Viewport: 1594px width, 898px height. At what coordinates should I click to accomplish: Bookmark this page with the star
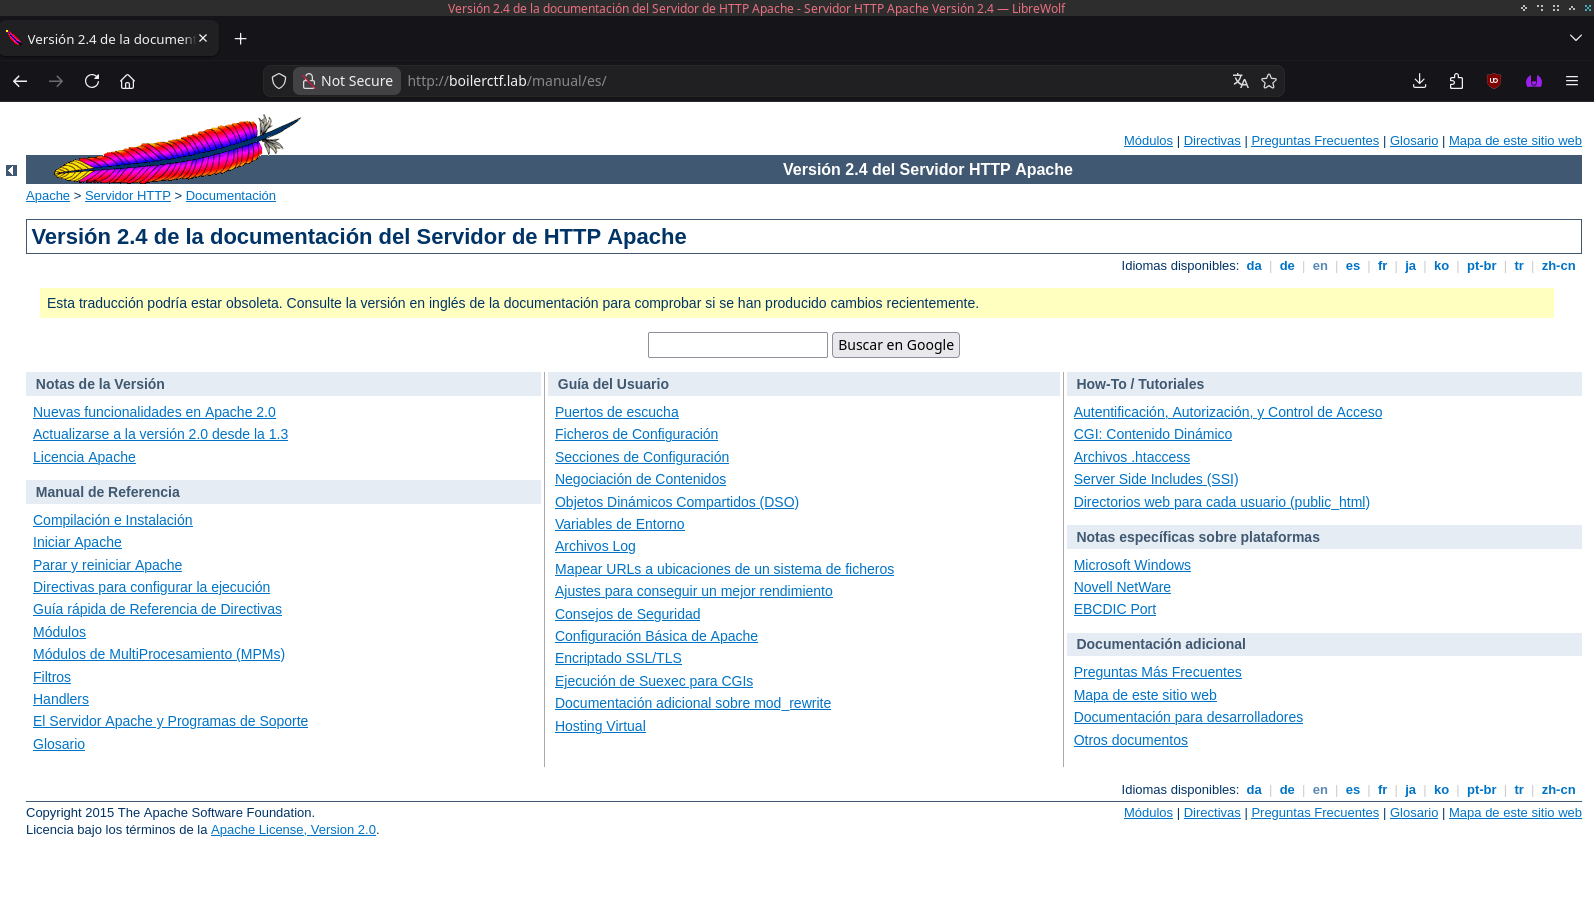pos(1269,81)
